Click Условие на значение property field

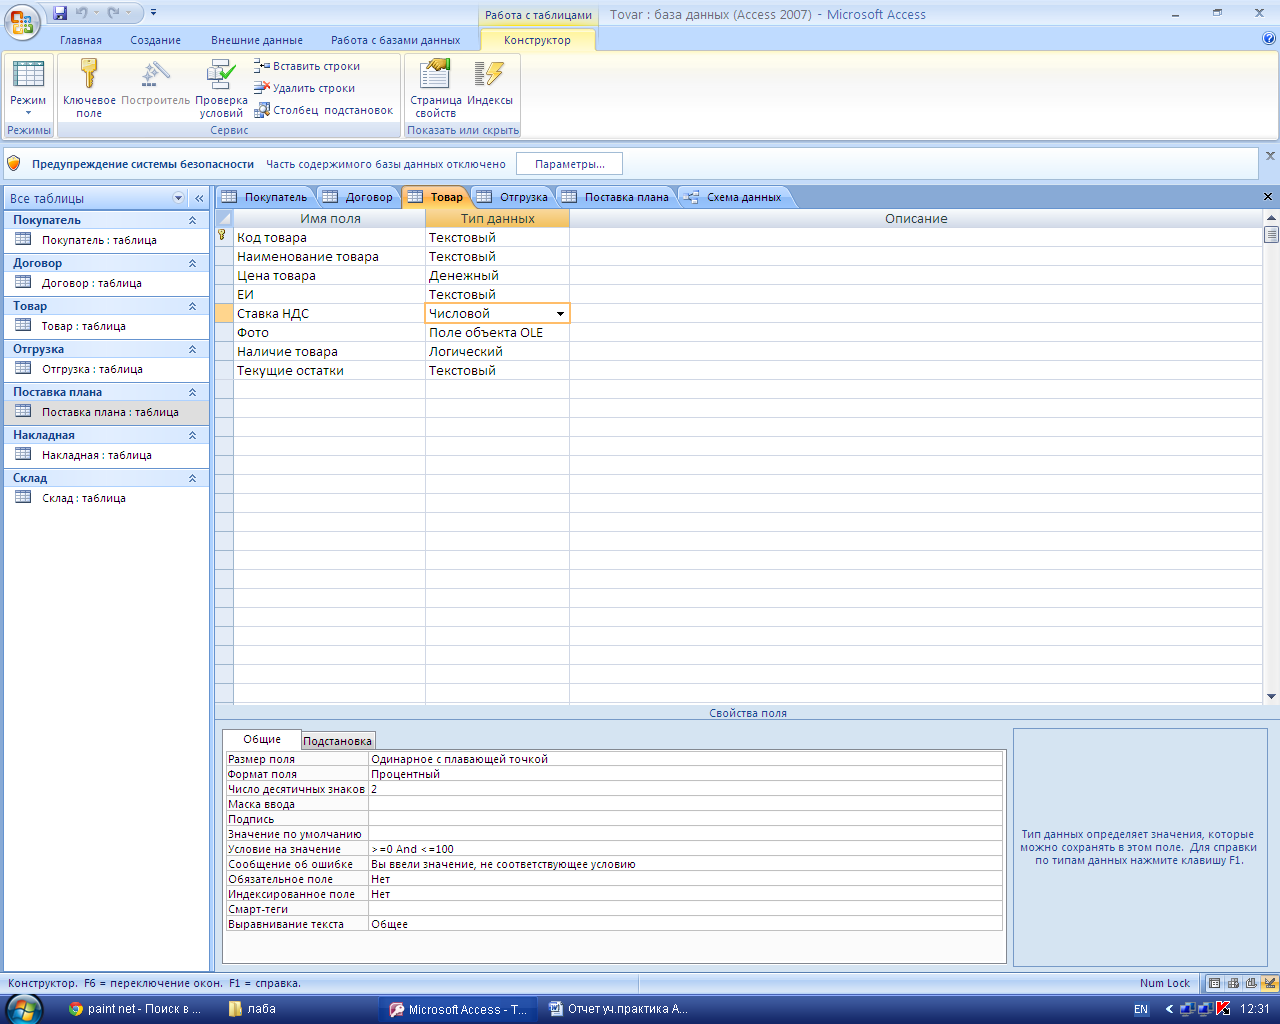685,849
